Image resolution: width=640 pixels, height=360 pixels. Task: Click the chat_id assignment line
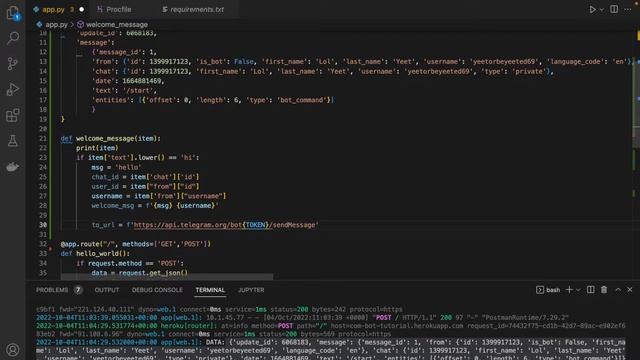coord(145,177)
